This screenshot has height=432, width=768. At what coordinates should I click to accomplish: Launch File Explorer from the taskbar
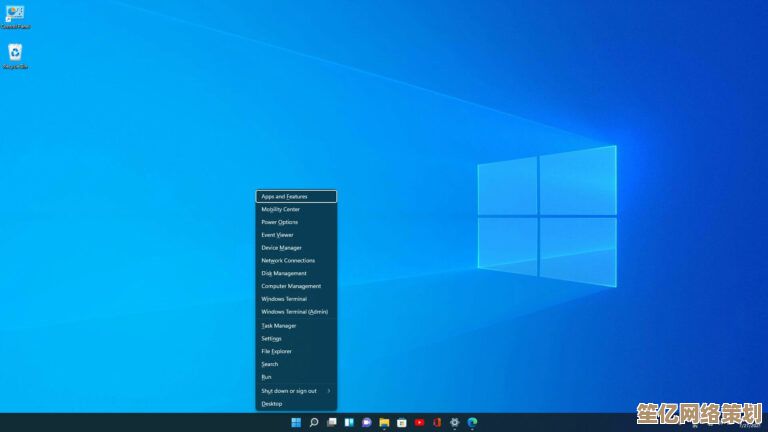click(384, 423)
